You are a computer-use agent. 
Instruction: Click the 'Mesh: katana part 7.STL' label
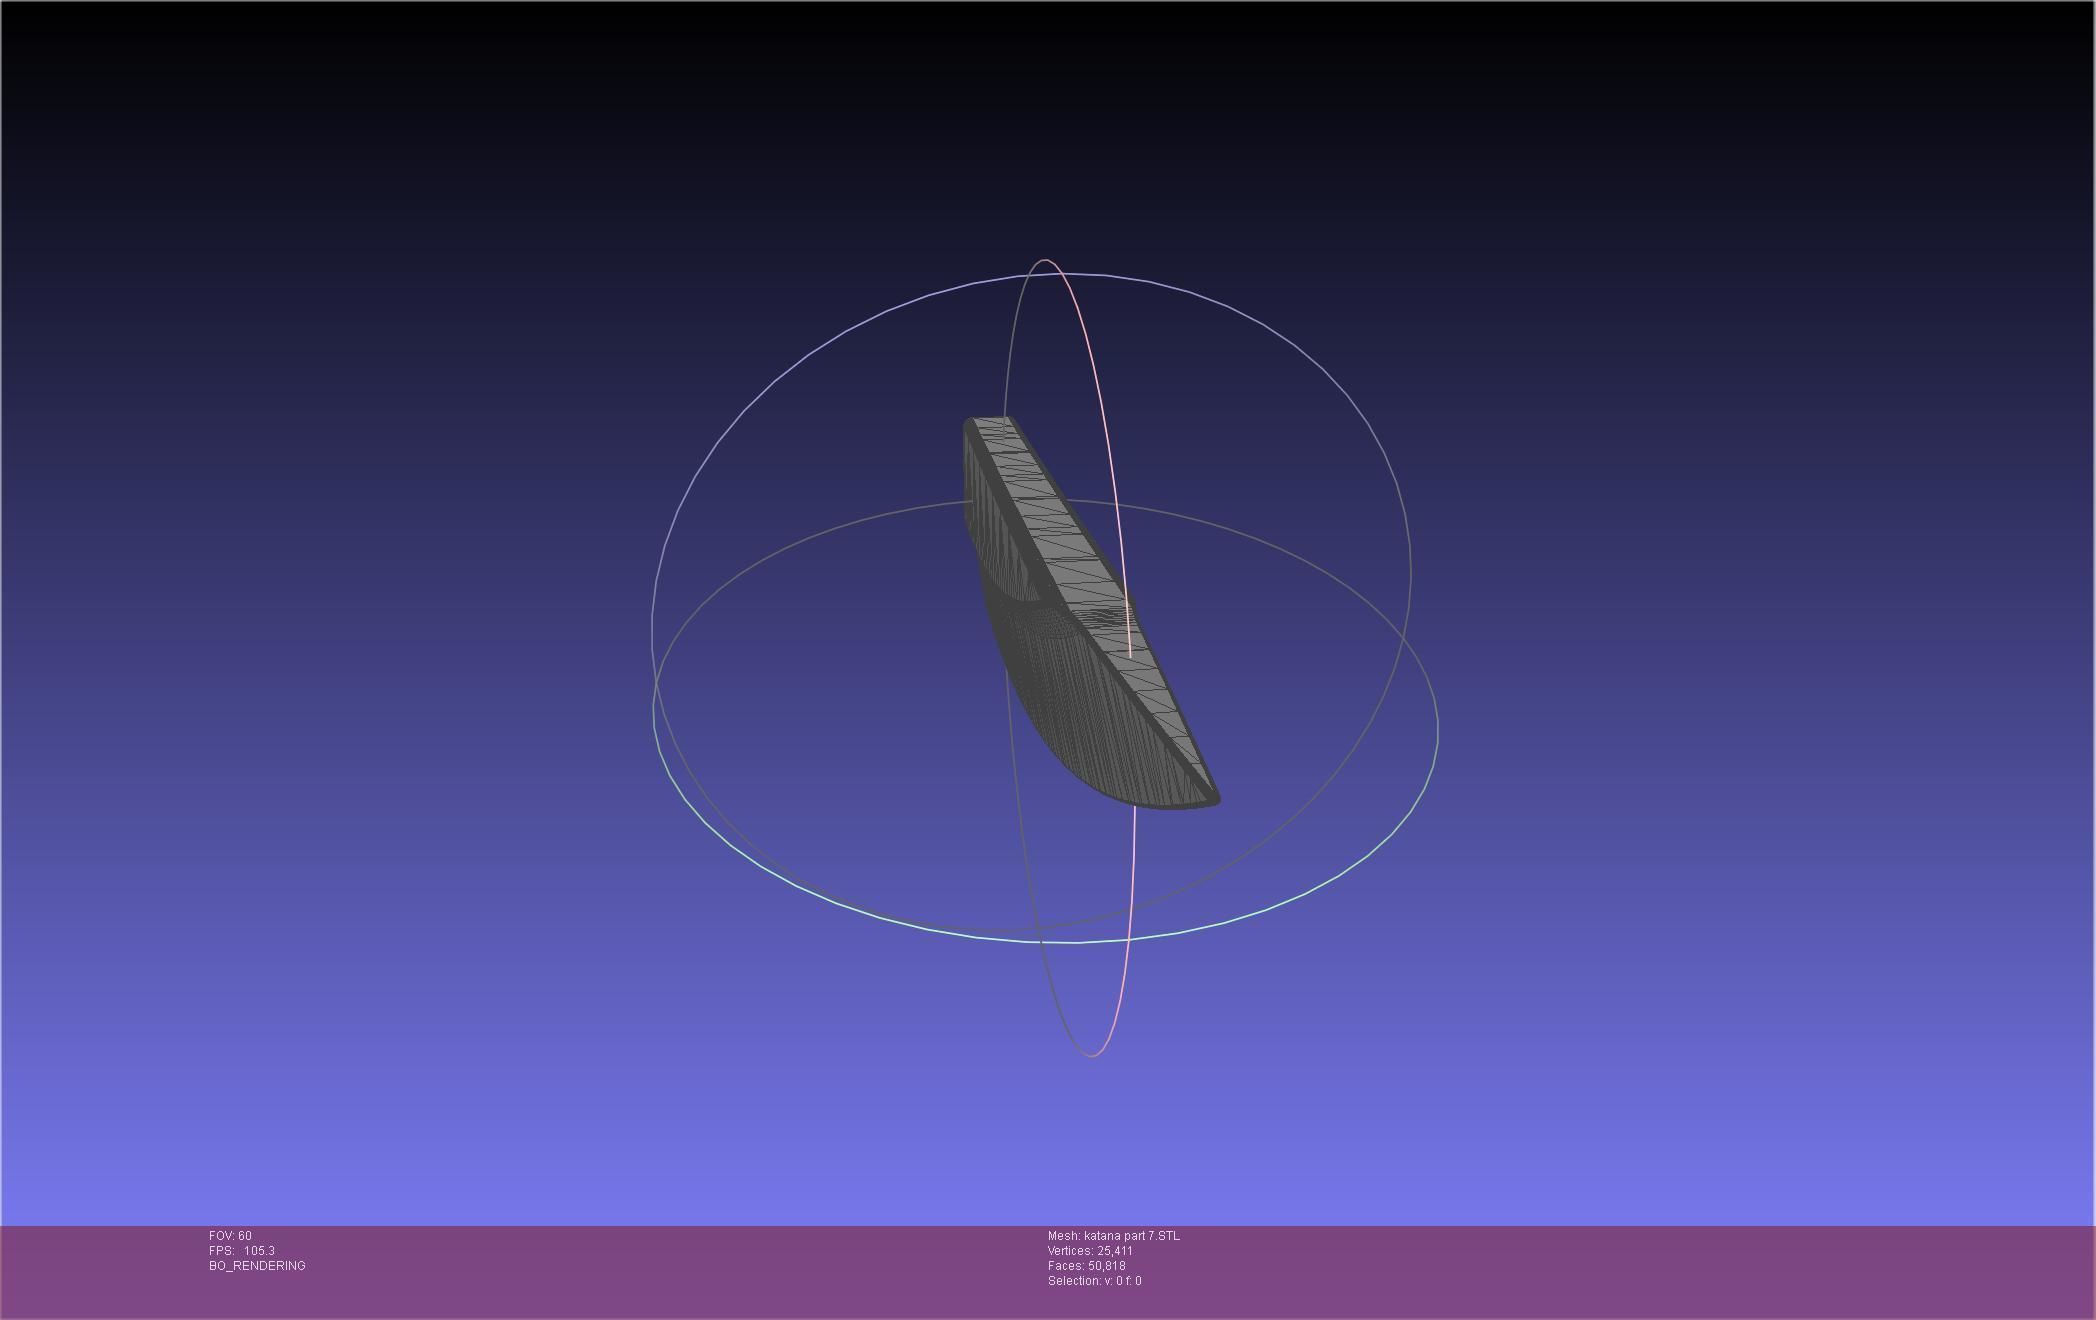(1113, 1236)
